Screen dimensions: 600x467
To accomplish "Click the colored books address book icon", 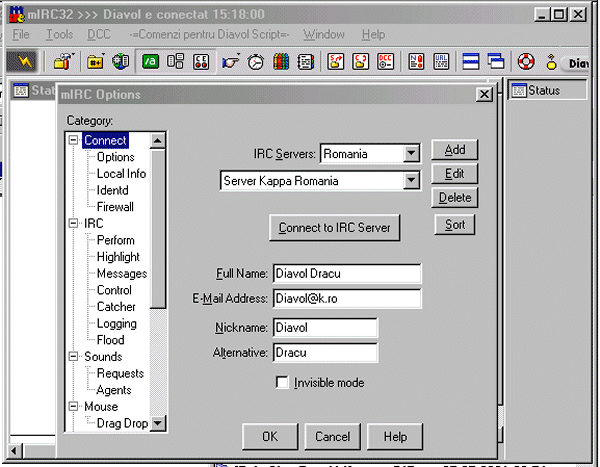I will coord(280,61).
